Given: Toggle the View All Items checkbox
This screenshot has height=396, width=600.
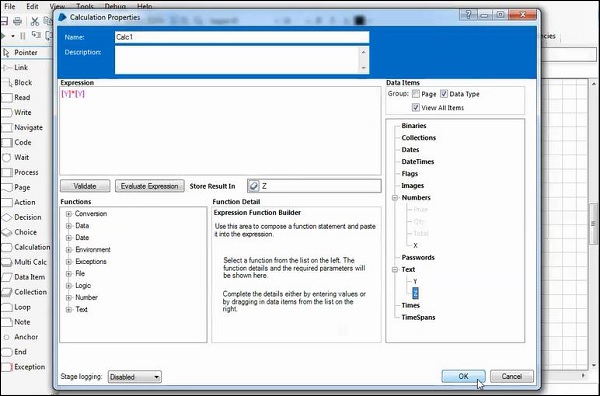Looking at the screenshot, I should point(416,108).
